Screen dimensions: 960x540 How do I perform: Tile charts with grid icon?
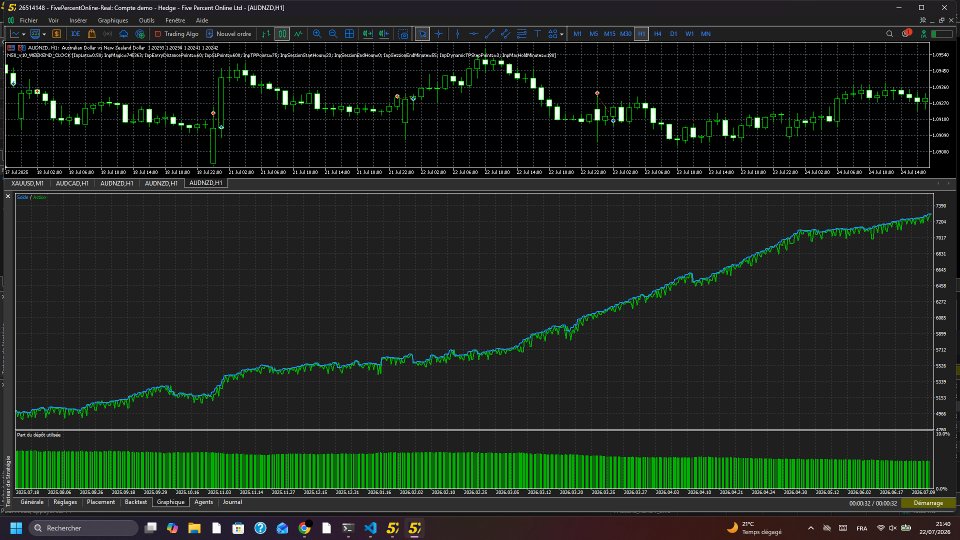click(x=350, y=34)
